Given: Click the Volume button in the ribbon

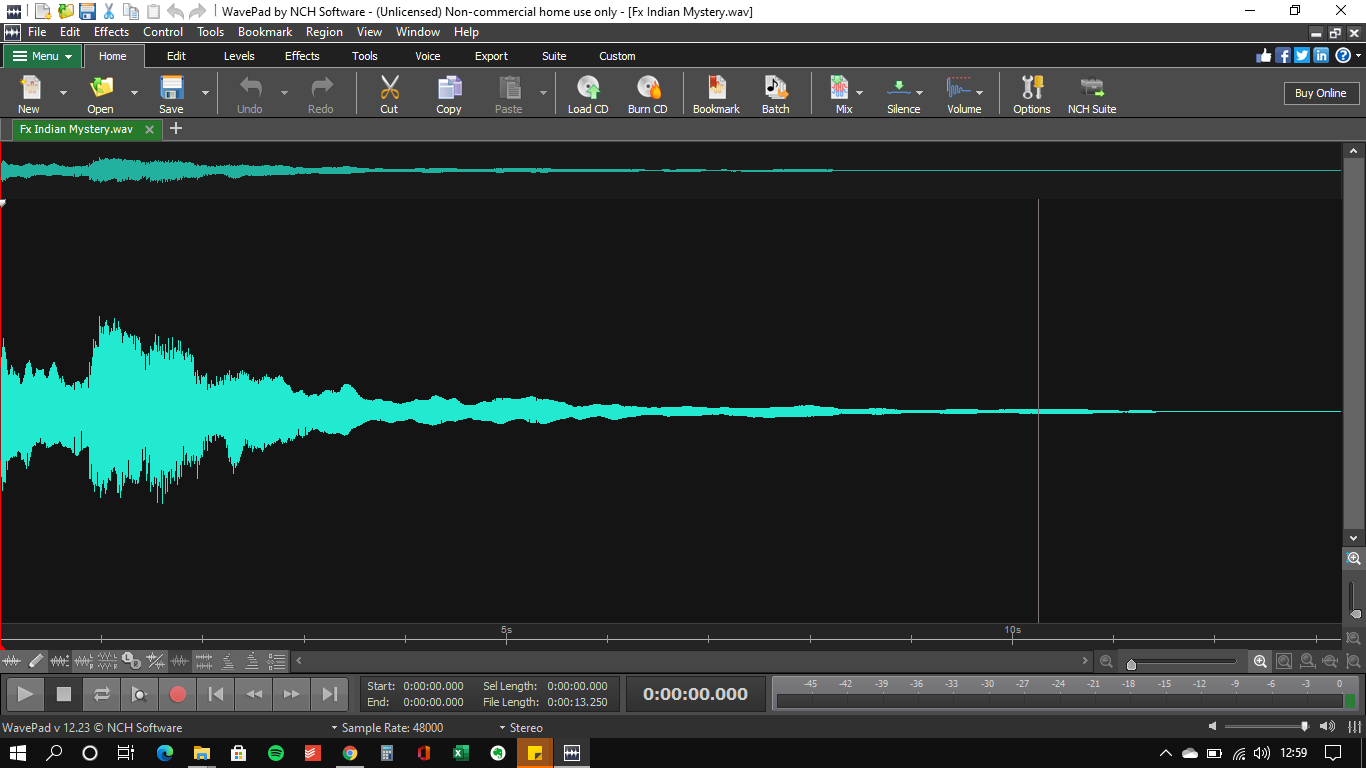Looking at the screenshot, I should pyautogui.click(x=964, y=94).
